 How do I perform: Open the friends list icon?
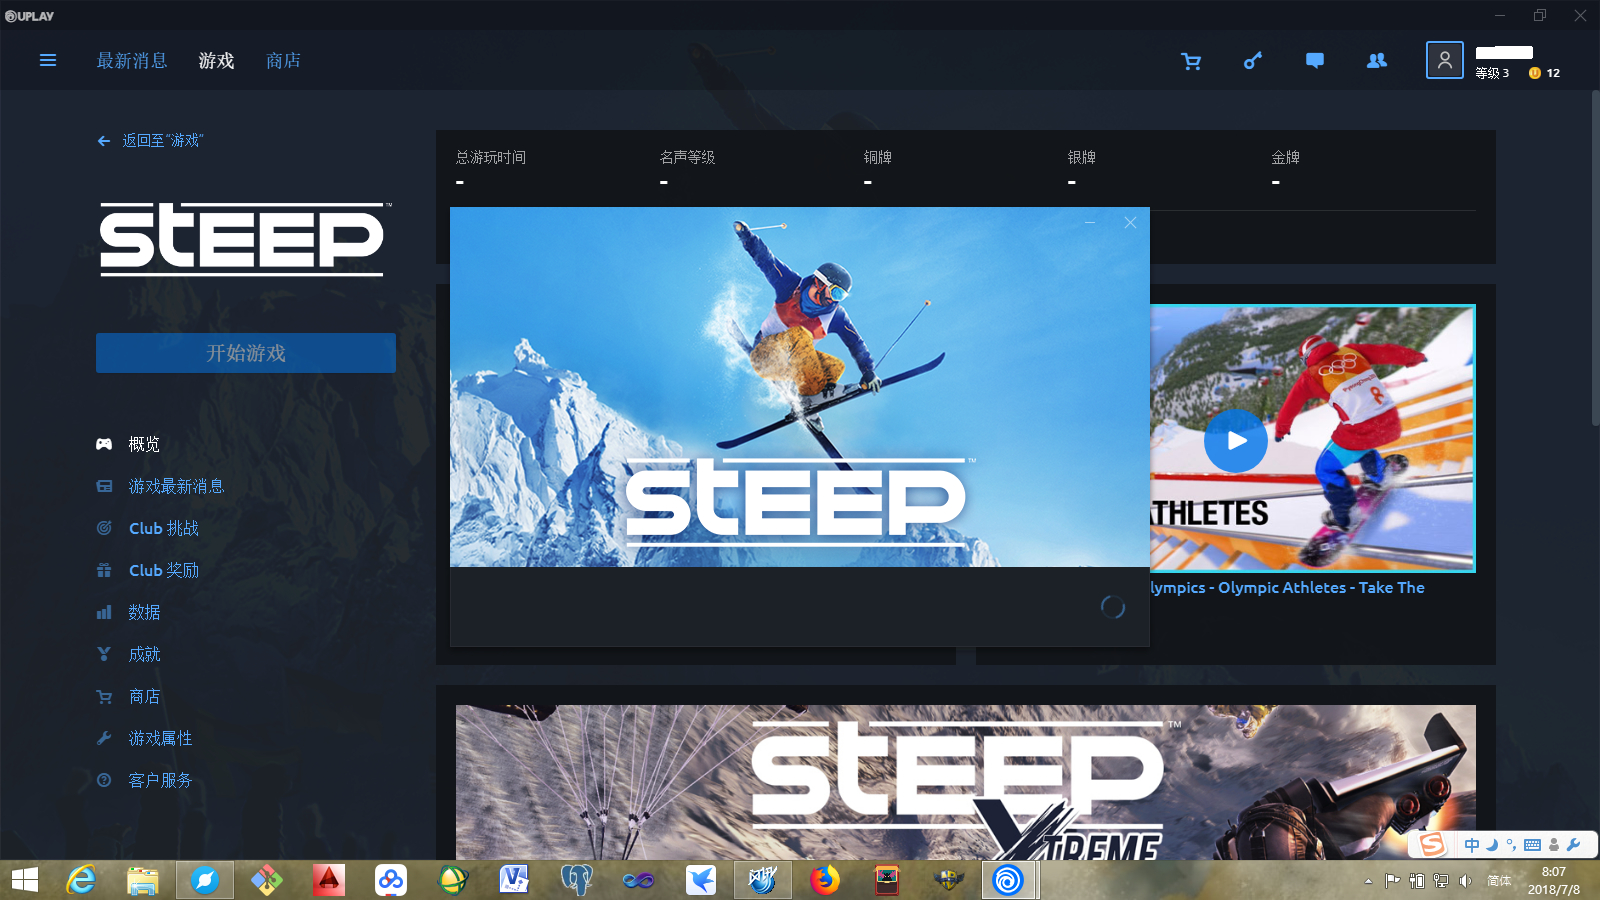point(1377,61)
